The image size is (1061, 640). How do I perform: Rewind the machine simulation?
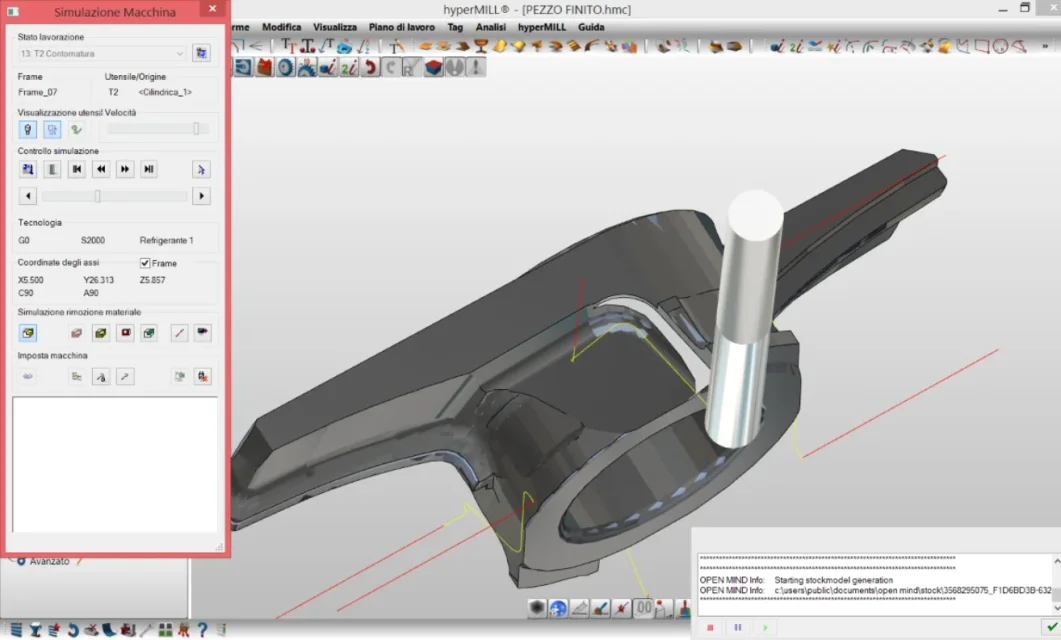[101, 169]
